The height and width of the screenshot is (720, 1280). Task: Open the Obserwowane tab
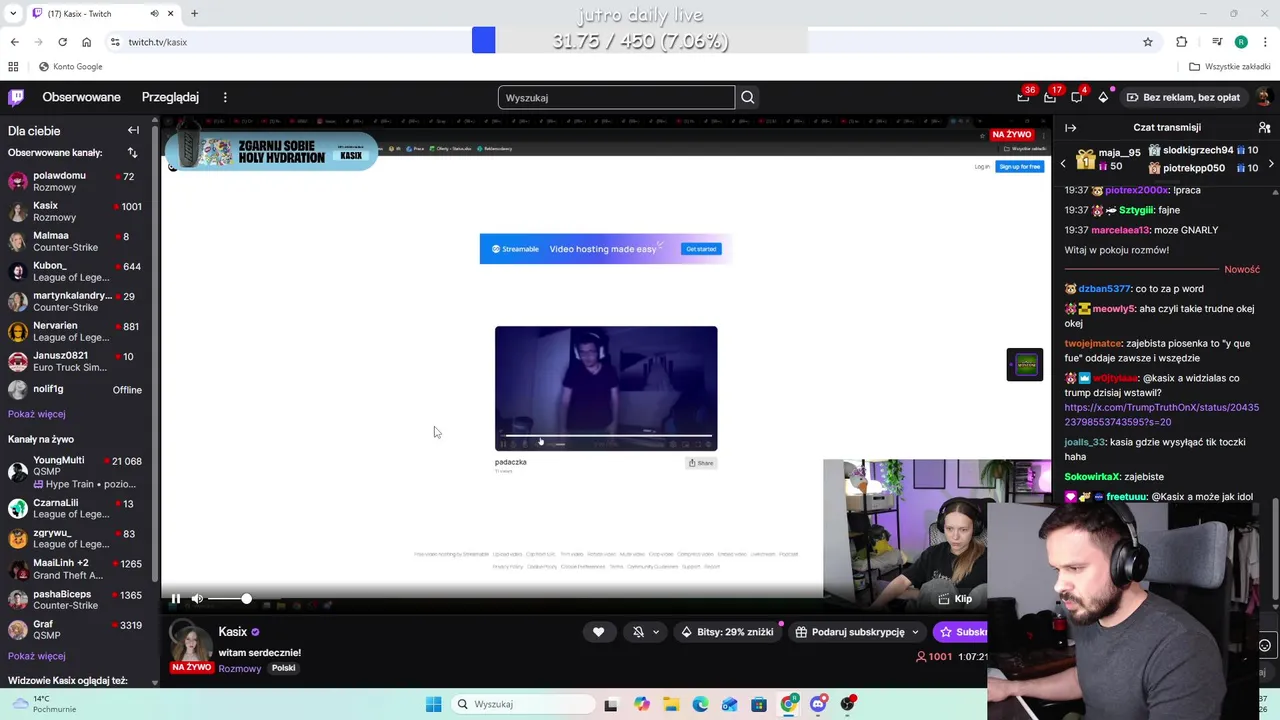click(x=81, y=97)
